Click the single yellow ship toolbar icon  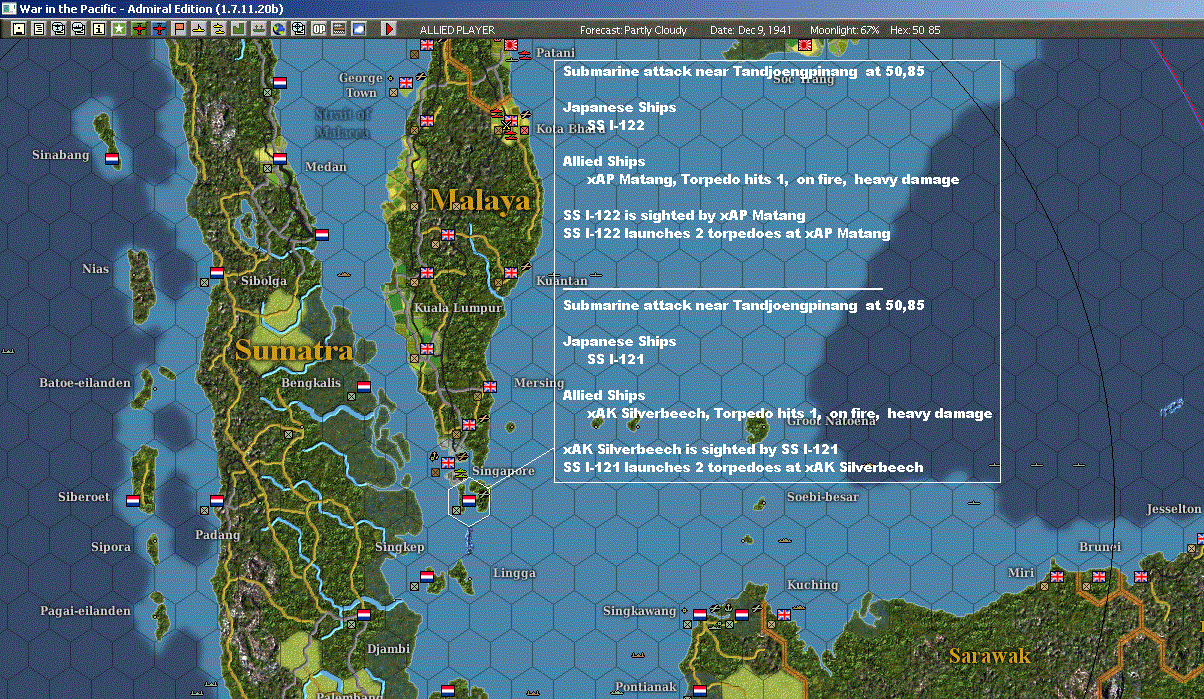(x=199, y=29)
